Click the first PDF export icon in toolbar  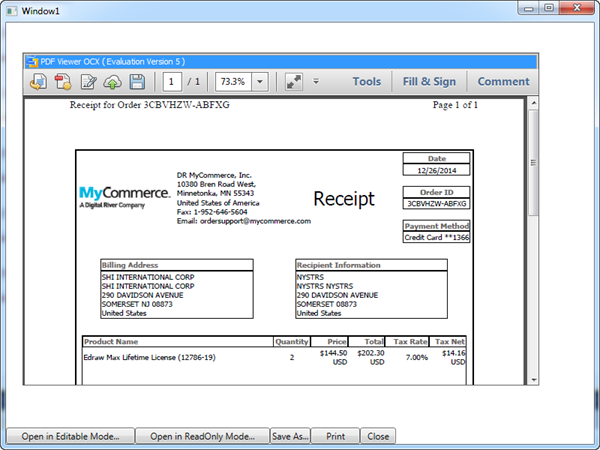tap(39, 82)
